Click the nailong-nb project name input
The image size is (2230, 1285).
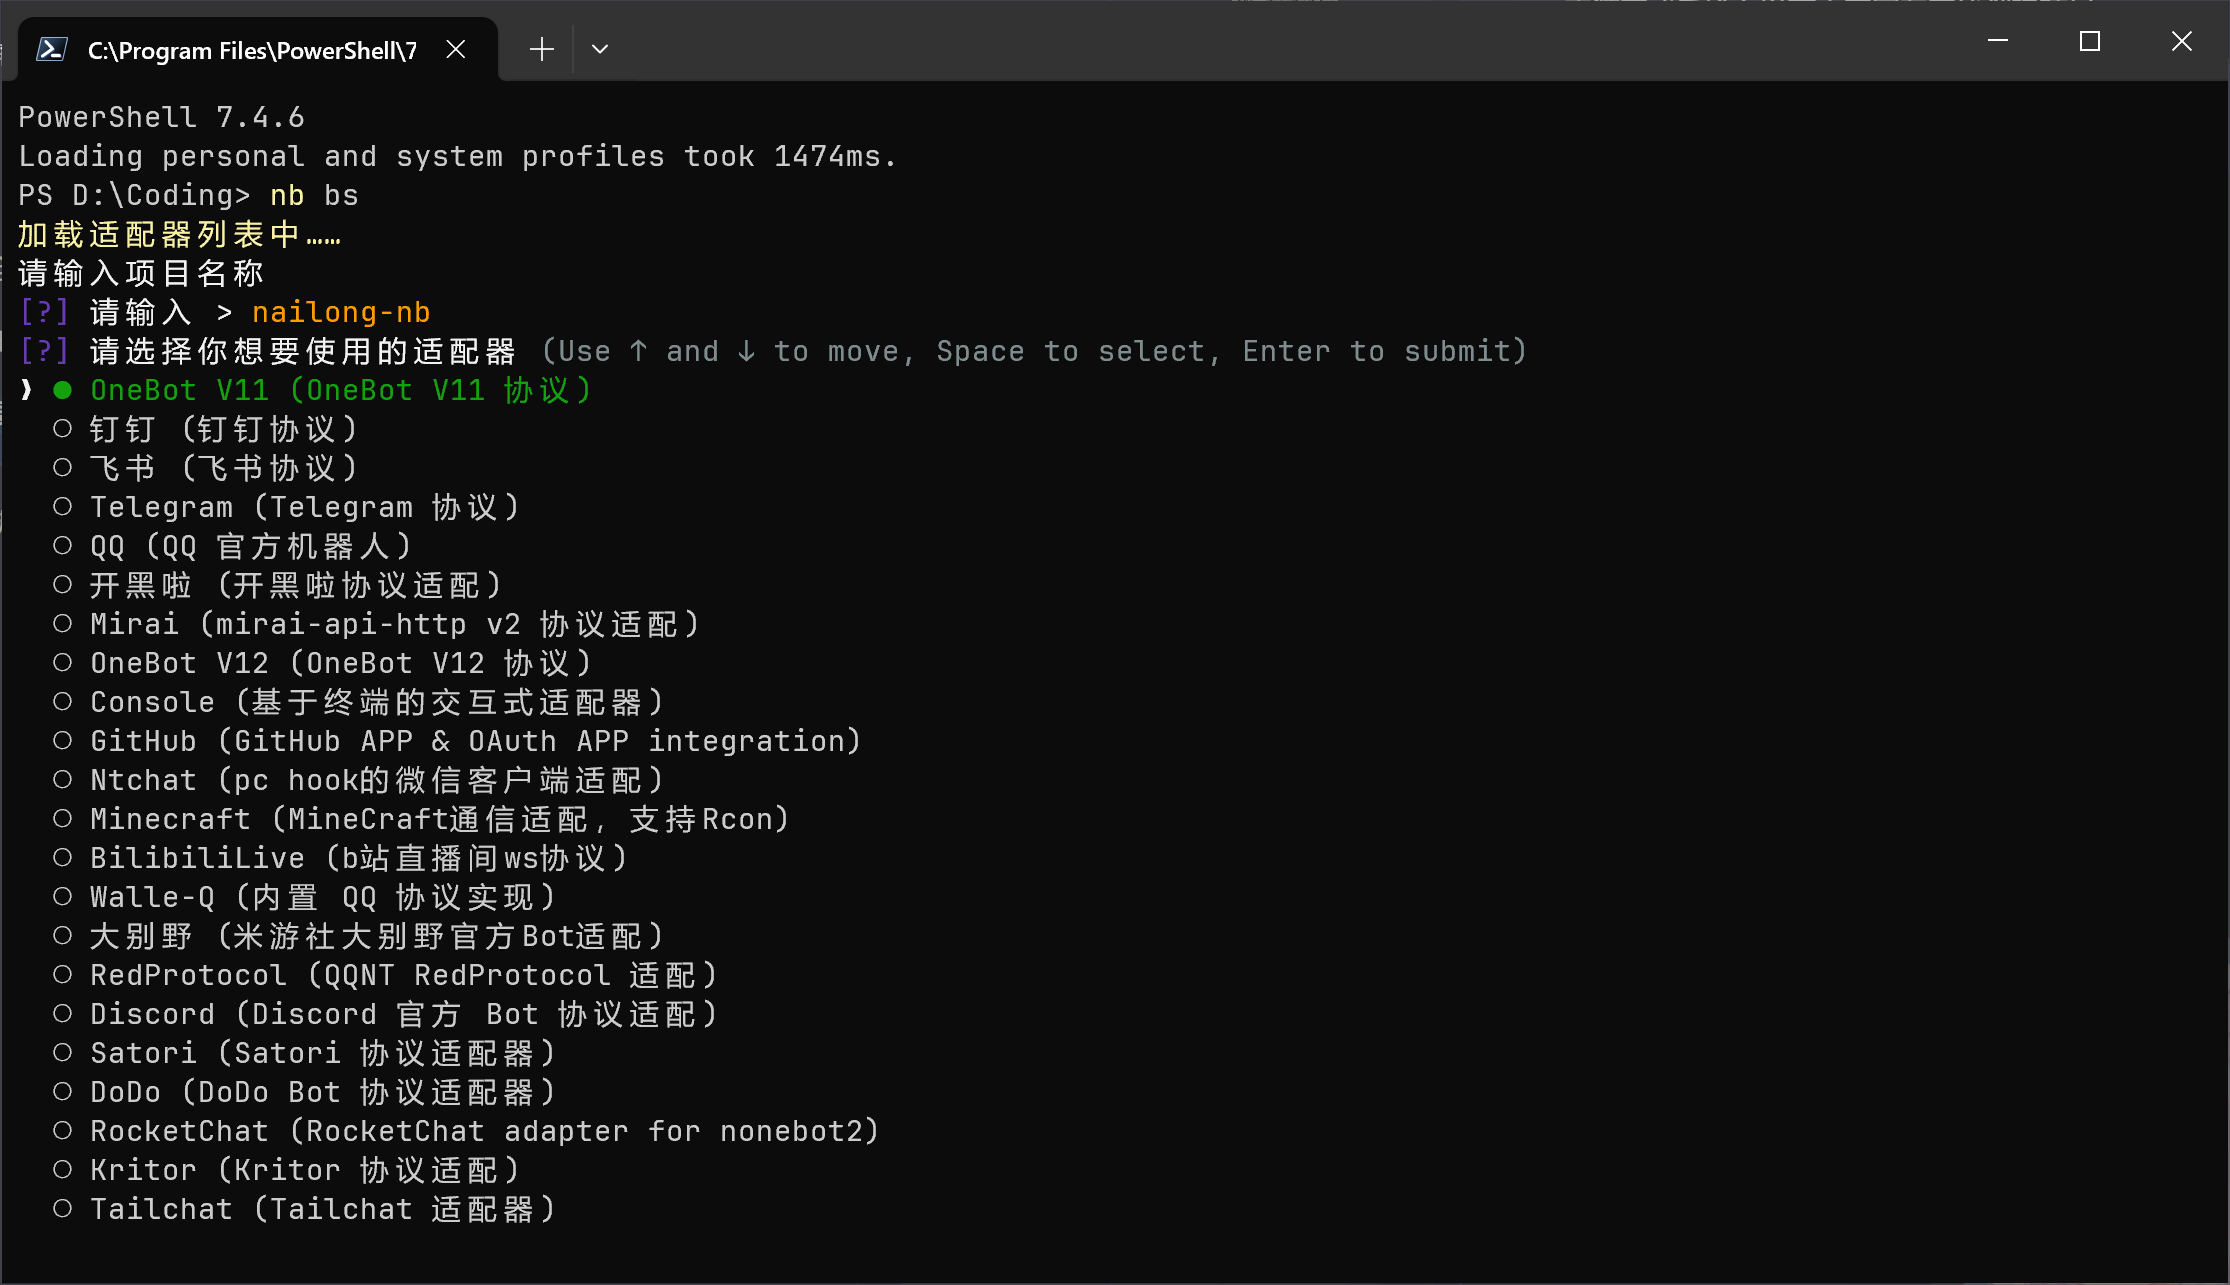tap(341, 312)
